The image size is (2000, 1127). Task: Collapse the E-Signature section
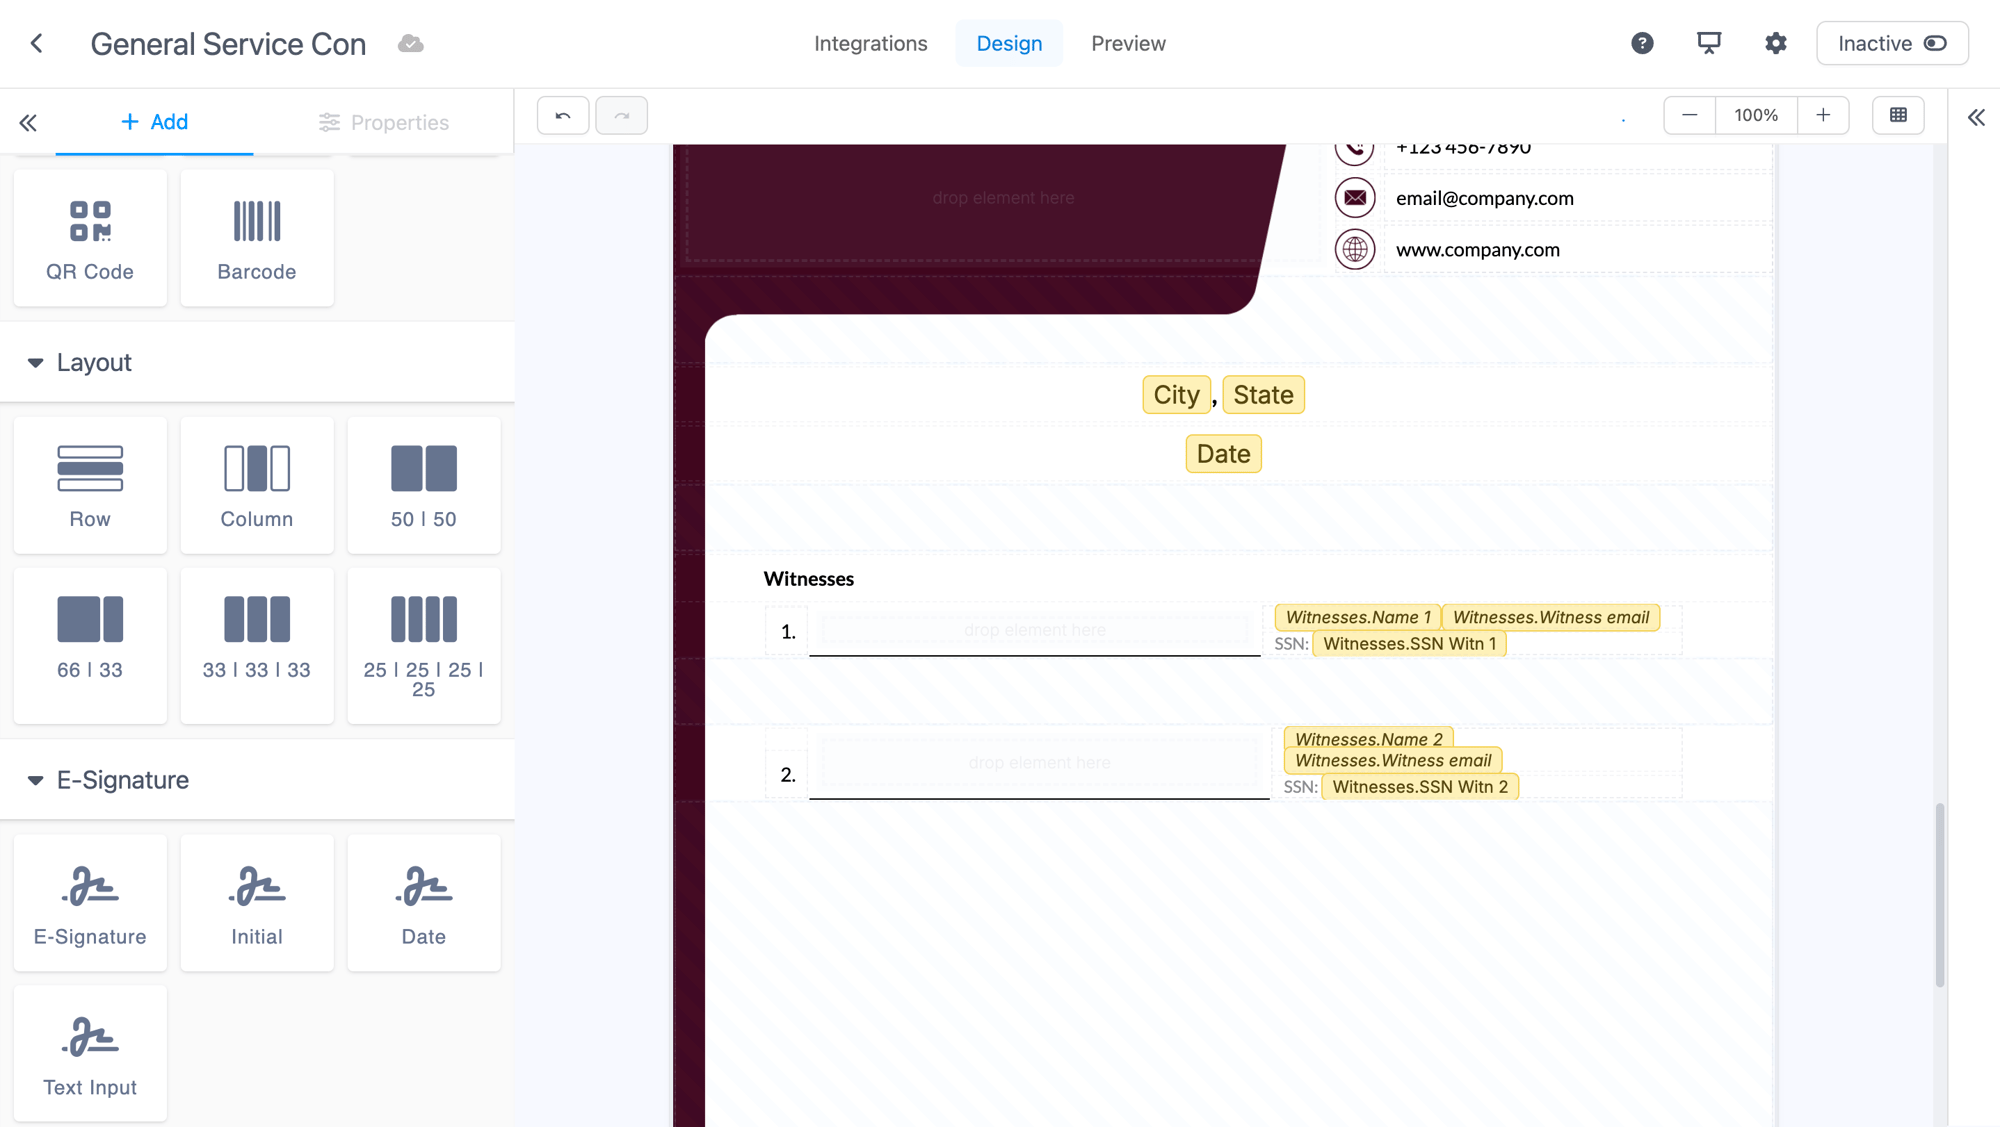coord(36,780)
